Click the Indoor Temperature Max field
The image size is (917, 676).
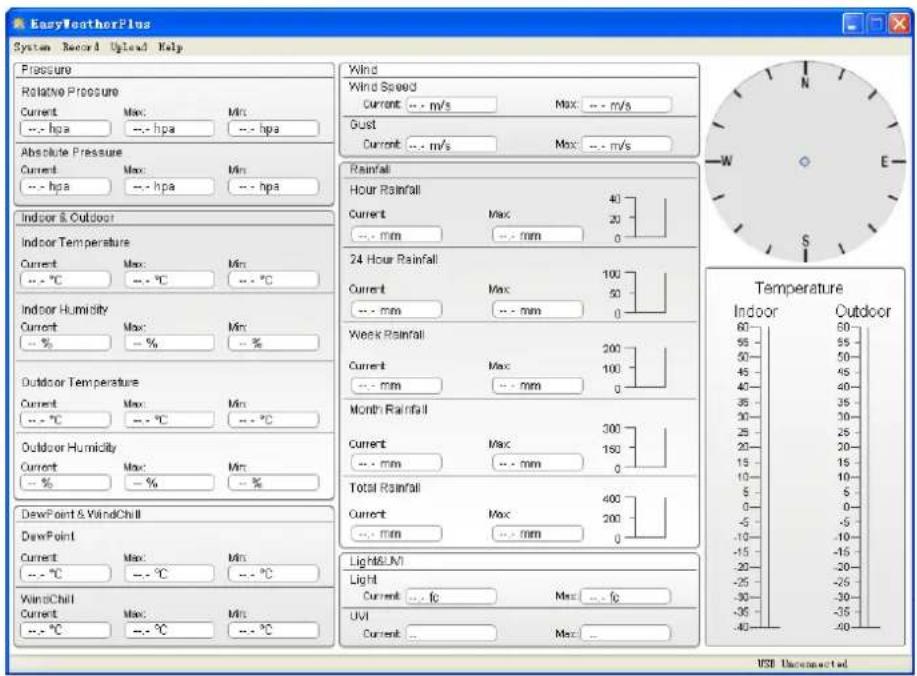170,280
